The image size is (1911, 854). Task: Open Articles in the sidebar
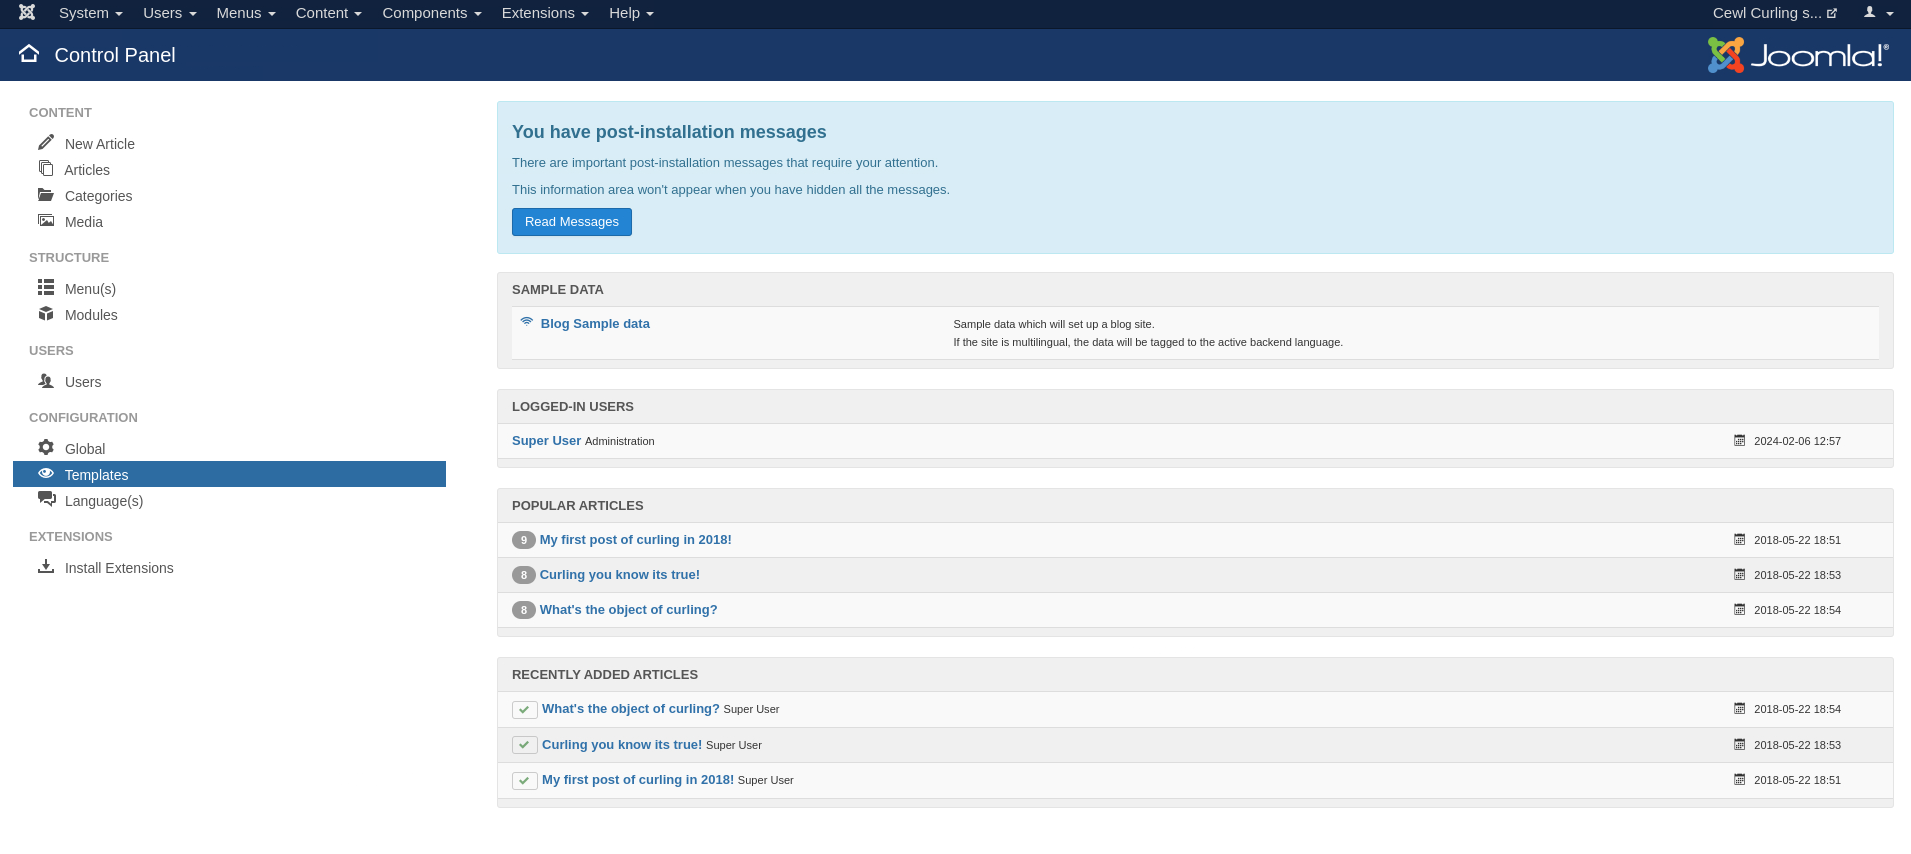coord(87,170)
